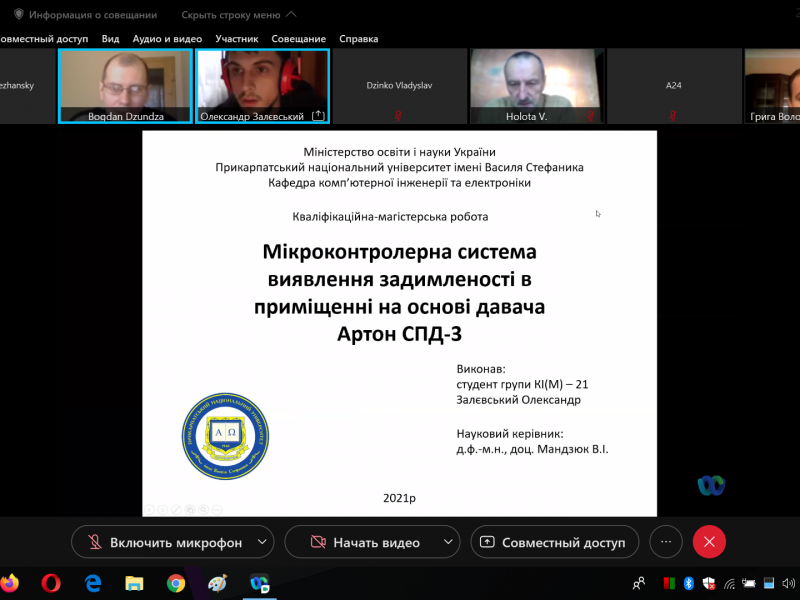
Task: Click the Webex logo beside the slide
Action: click(x=711, y=485)
